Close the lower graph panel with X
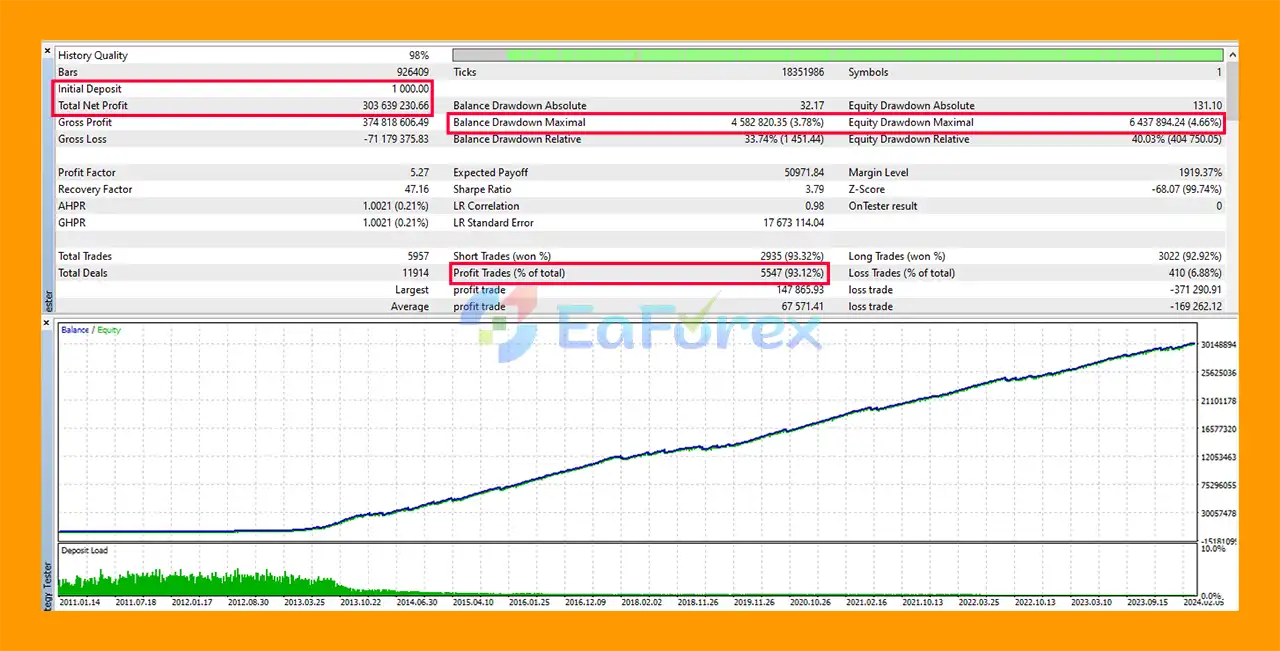1280x651 pixels. 47,323
